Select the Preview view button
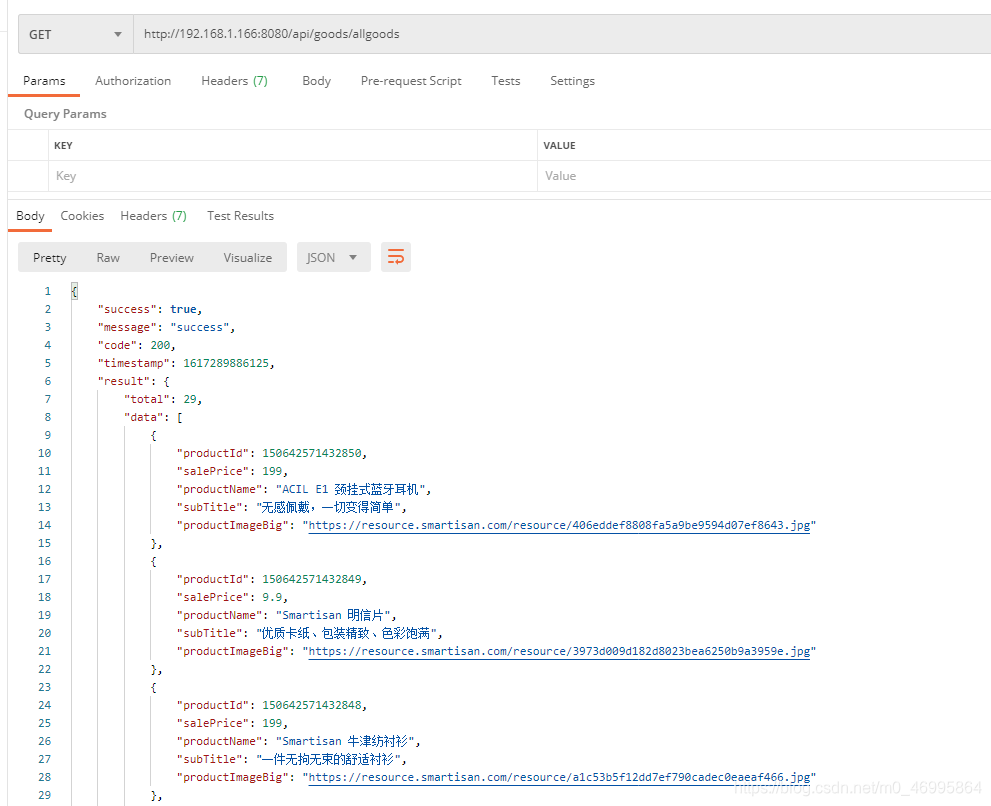 (x=172, y=257)
